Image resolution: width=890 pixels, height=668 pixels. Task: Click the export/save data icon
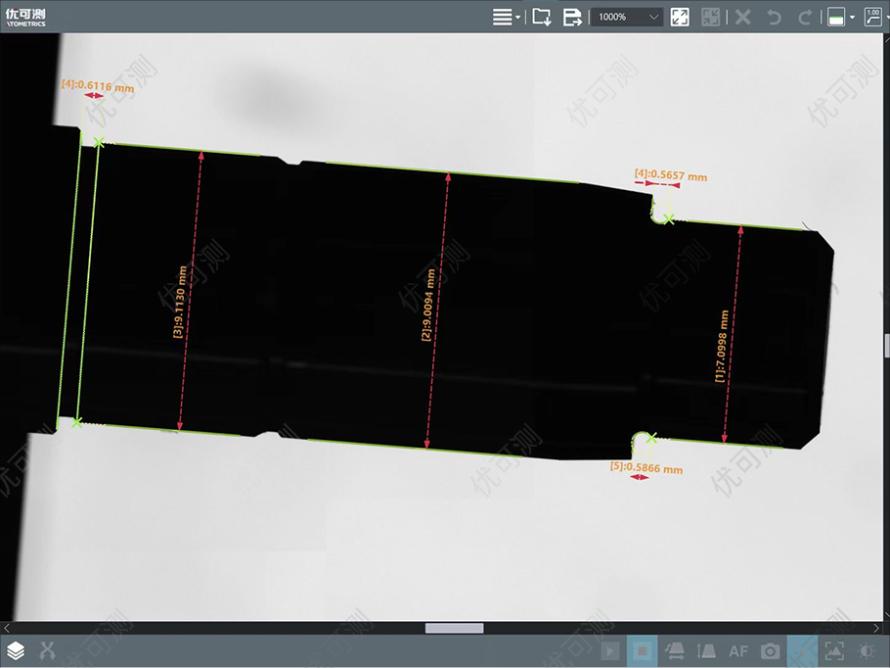(572, 17)
